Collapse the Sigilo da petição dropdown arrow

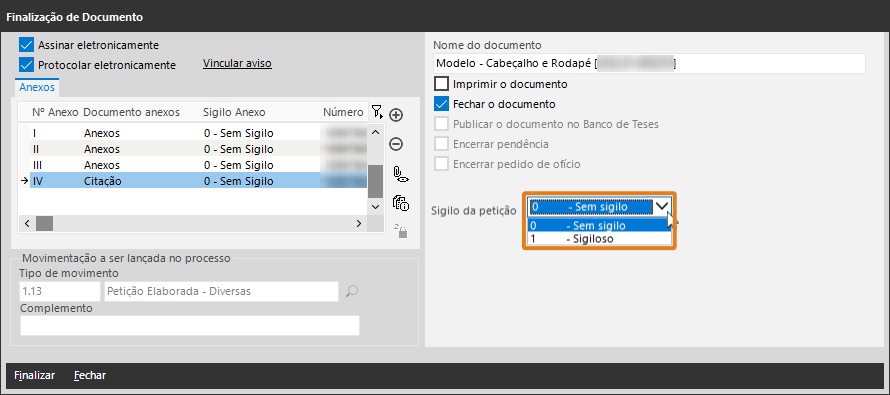(x=662, y=207)
